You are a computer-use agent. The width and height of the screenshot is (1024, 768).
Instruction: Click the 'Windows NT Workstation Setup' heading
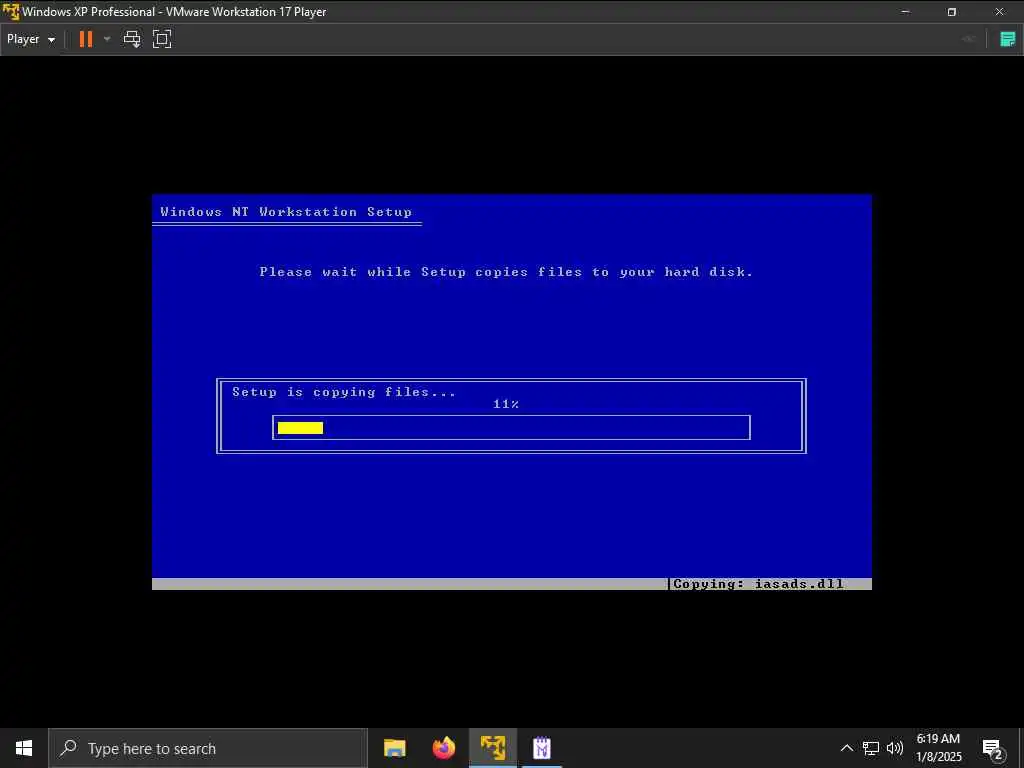pos(286,212)
